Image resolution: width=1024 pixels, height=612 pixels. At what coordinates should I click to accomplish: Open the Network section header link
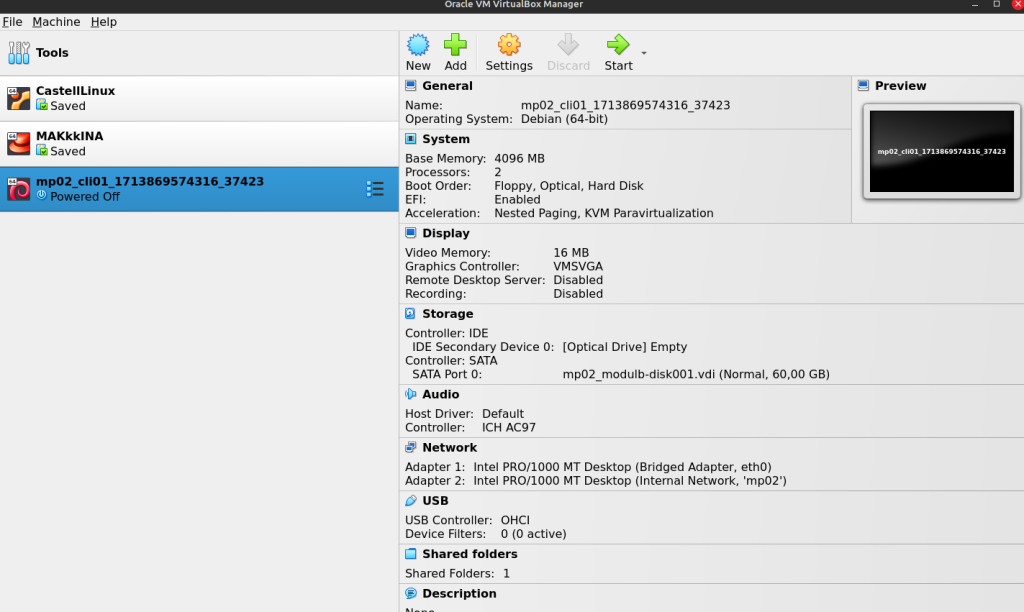(x=450, y=447)
